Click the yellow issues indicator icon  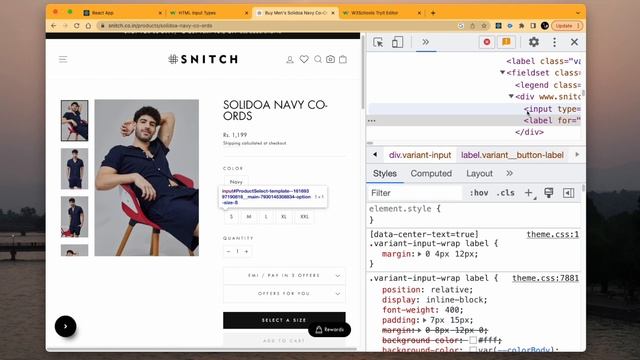tap(506, 42)
